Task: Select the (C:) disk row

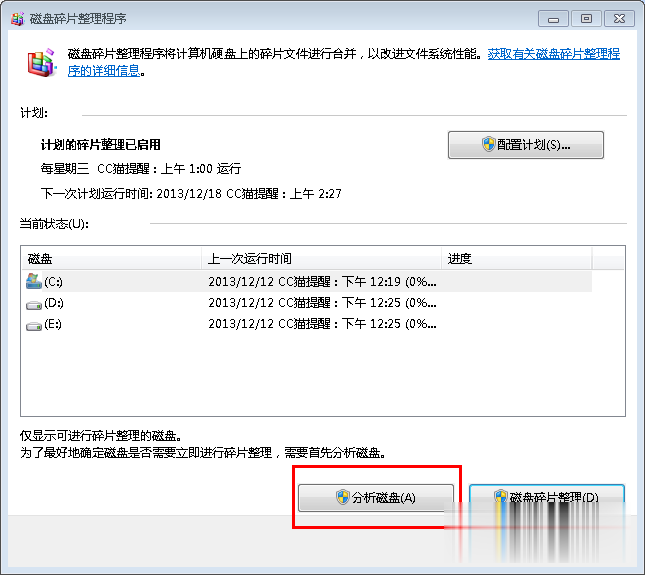Action: click(309, 281)
